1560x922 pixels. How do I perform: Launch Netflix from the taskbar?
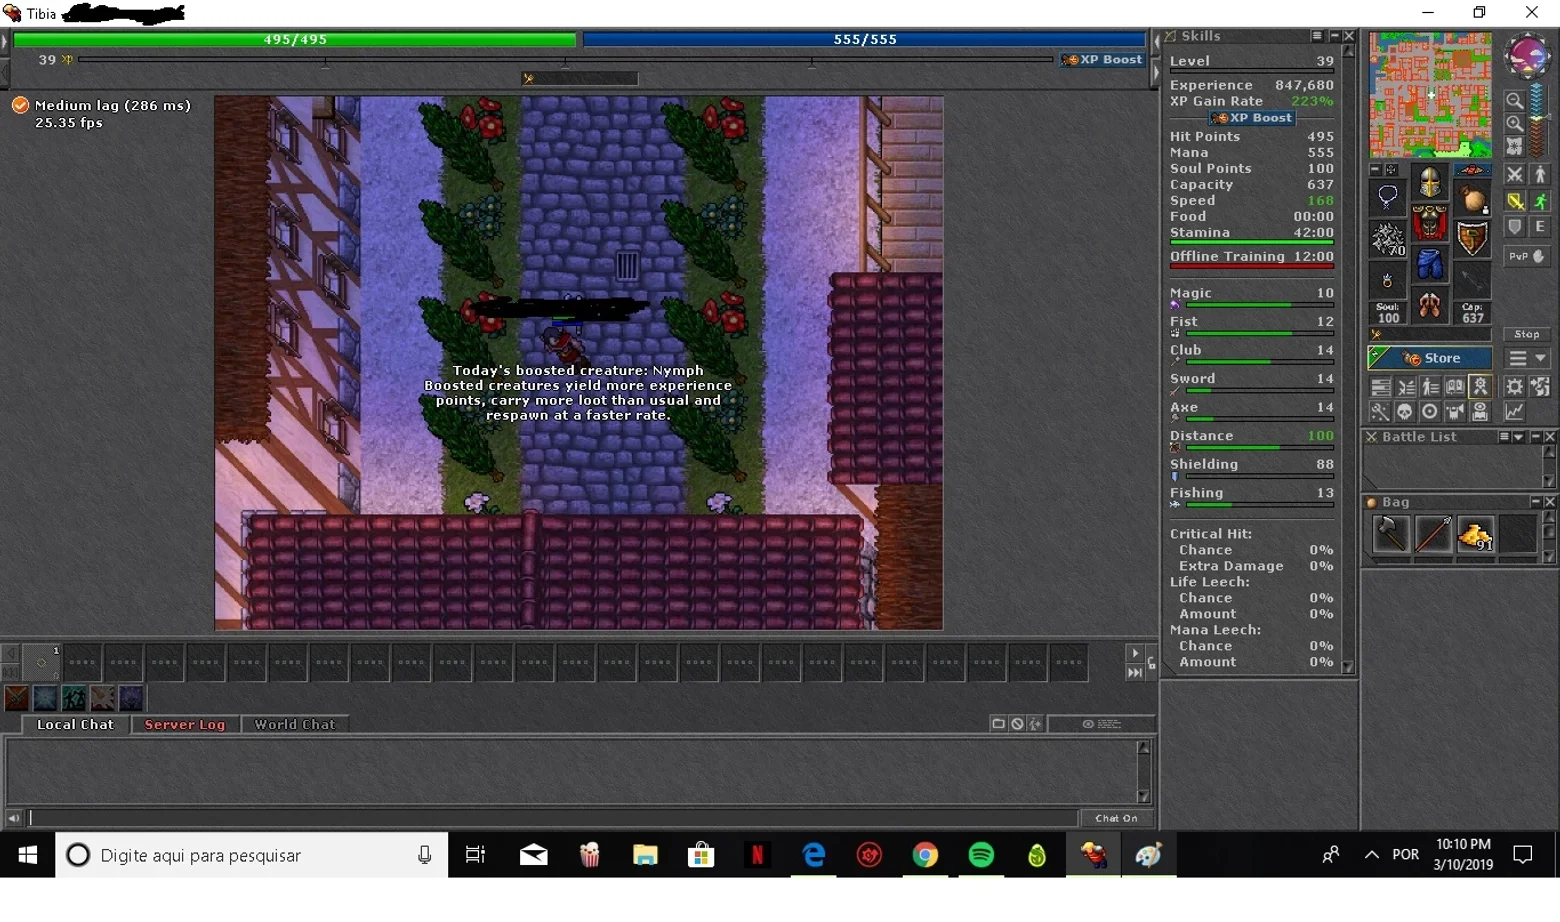point(757,855)
